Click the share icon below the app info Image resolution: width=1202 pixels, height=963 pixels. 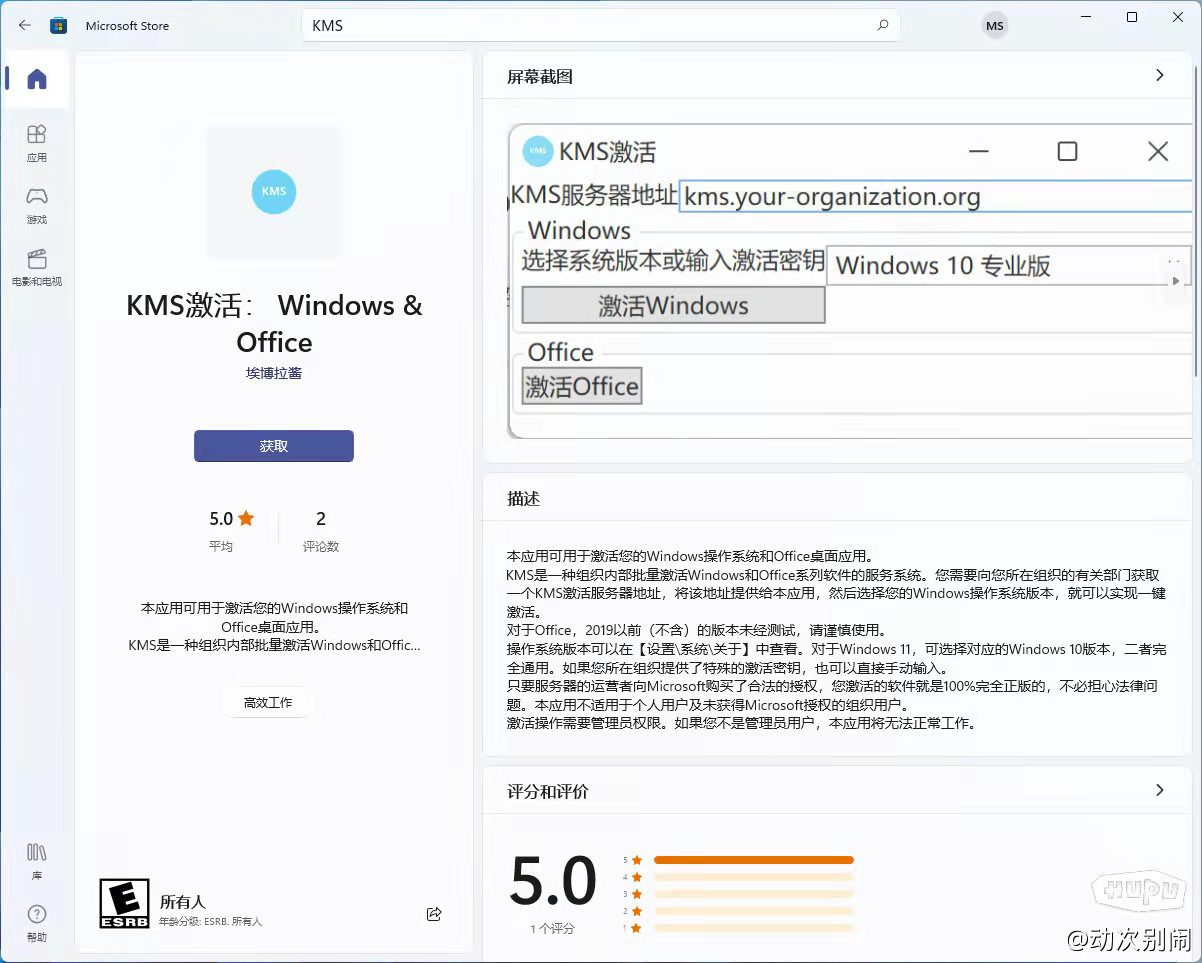(434, 914)
